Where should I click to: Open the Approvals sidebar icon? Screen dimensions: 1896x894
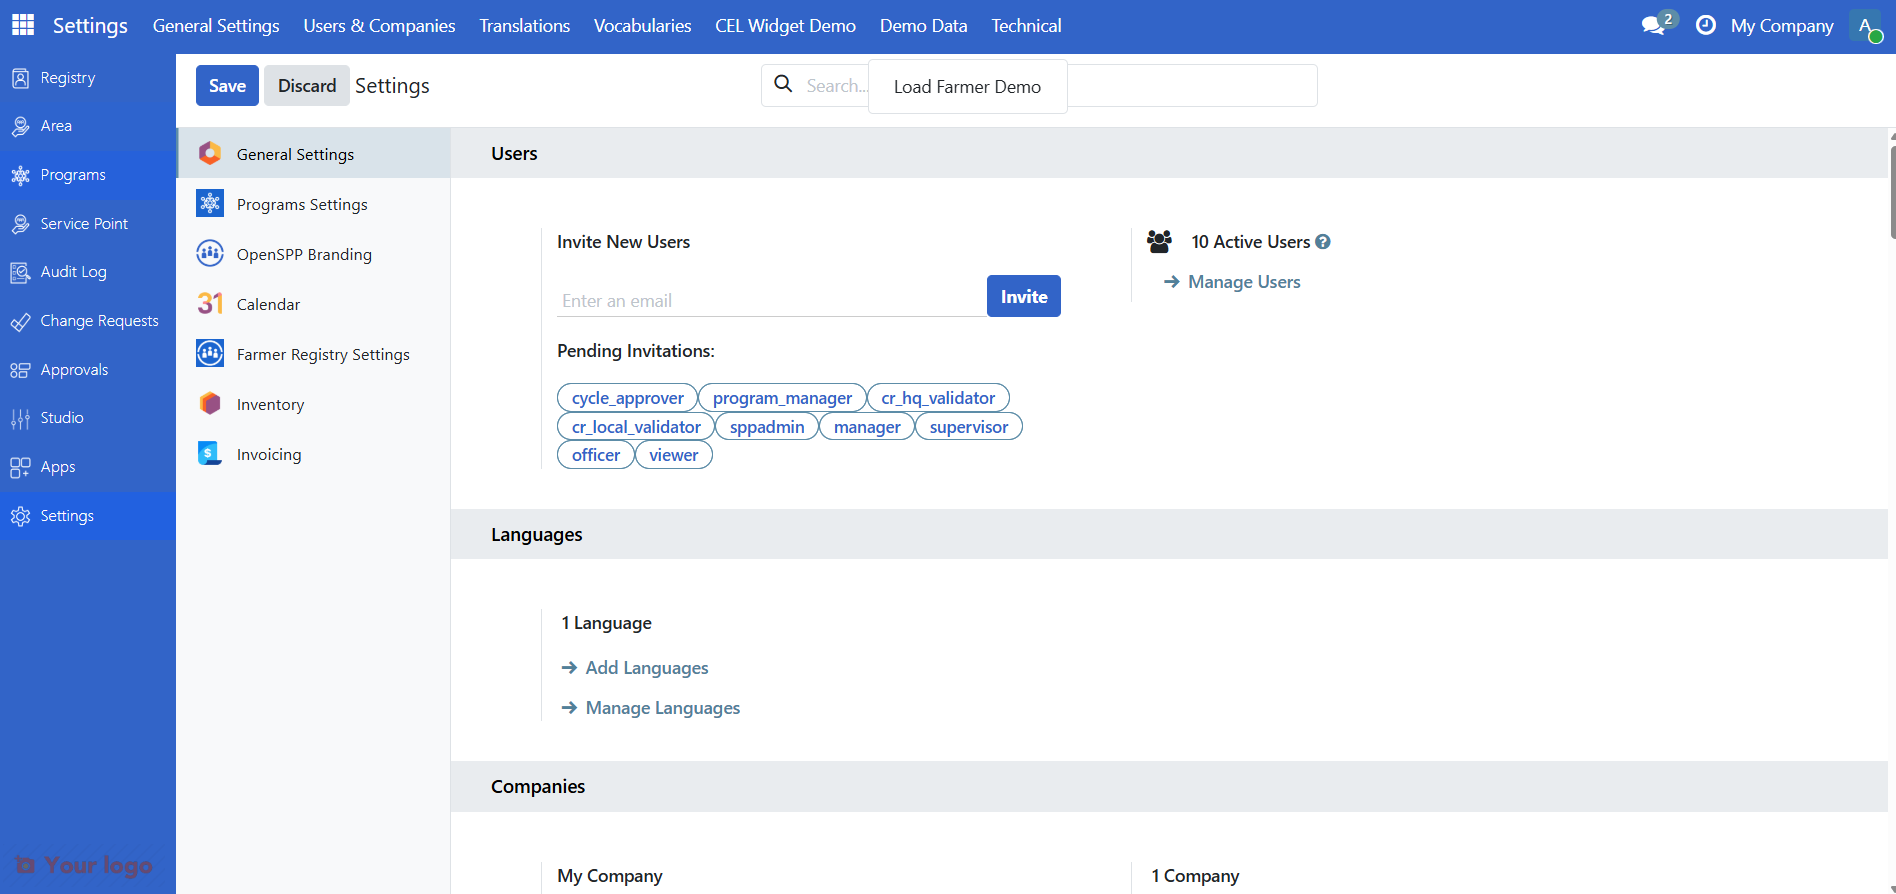tap(20, 370)
